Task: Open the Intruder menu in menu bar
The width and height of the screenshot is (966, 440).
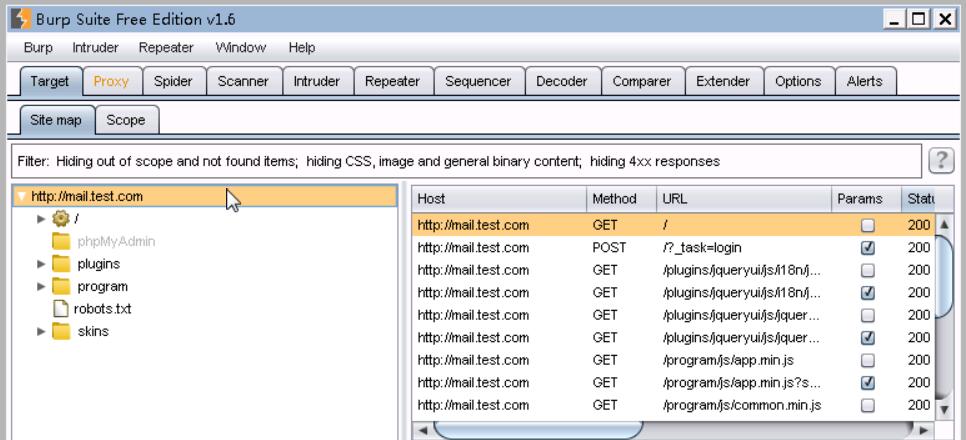Action: (95, 47)
